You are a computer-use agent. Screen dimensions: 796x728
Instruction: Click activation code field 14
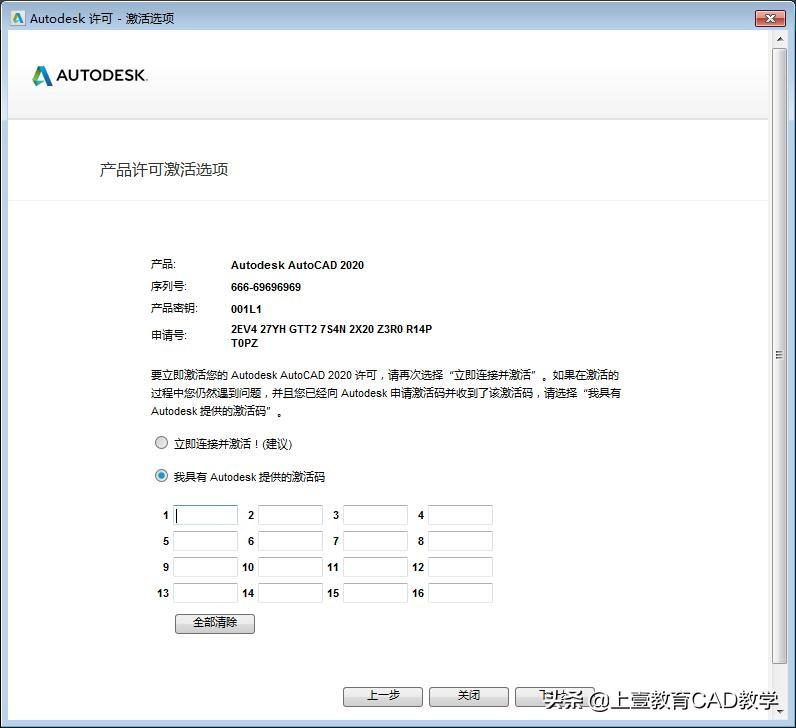click(290, 593)
